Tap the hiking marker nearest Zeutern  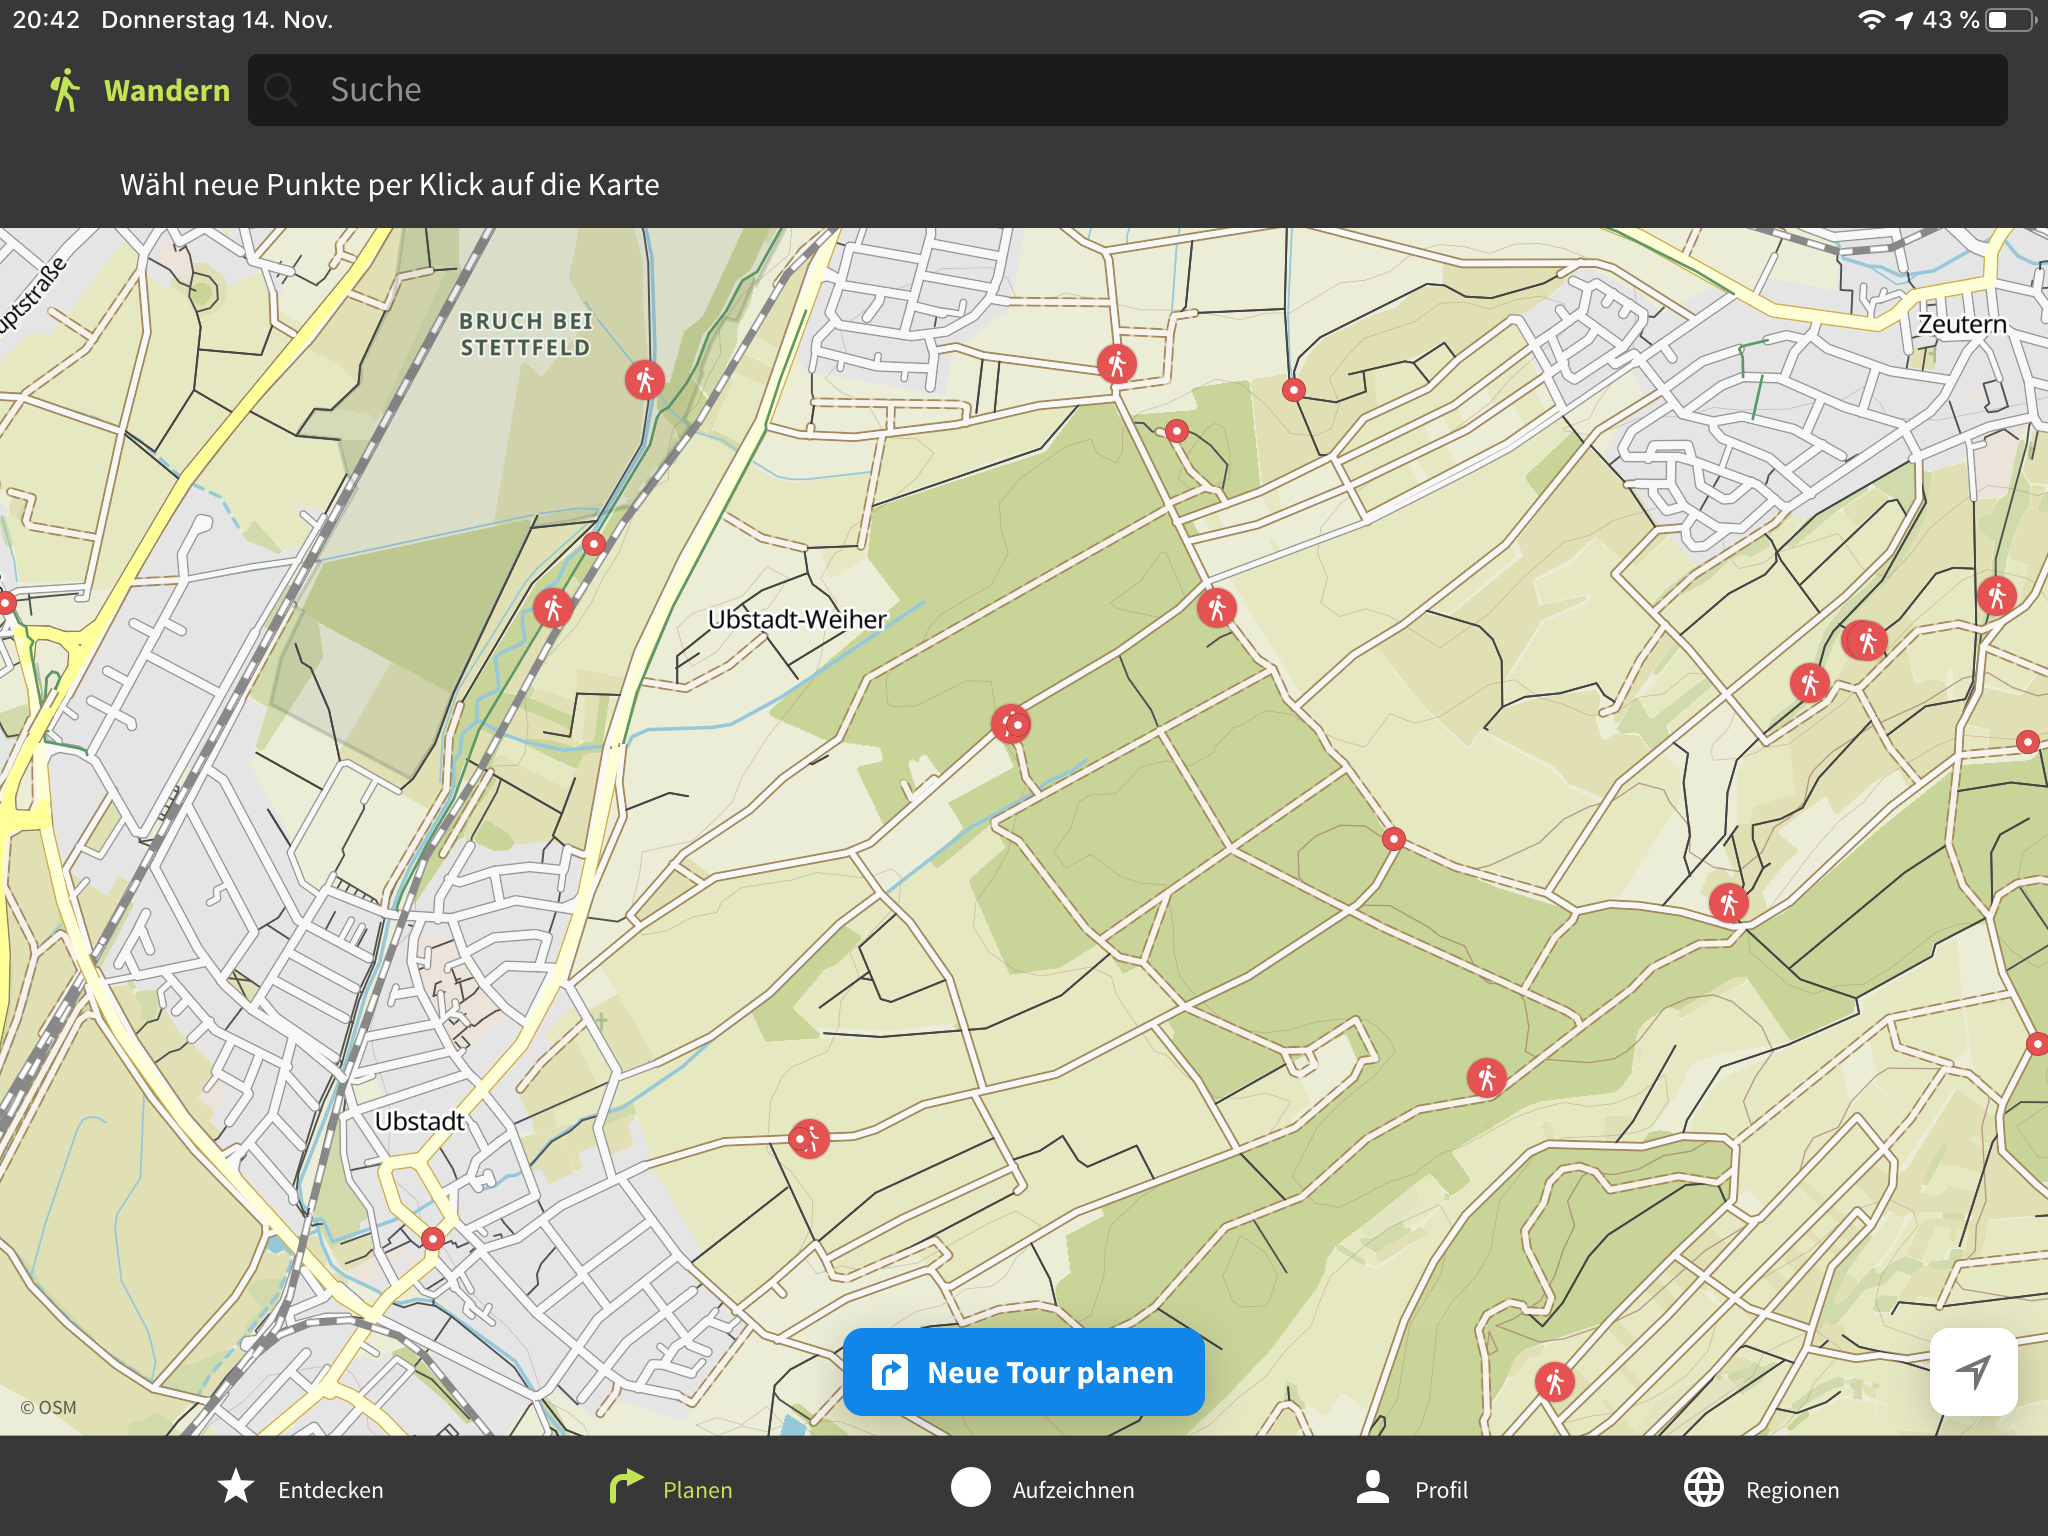tap(1996, 597)
